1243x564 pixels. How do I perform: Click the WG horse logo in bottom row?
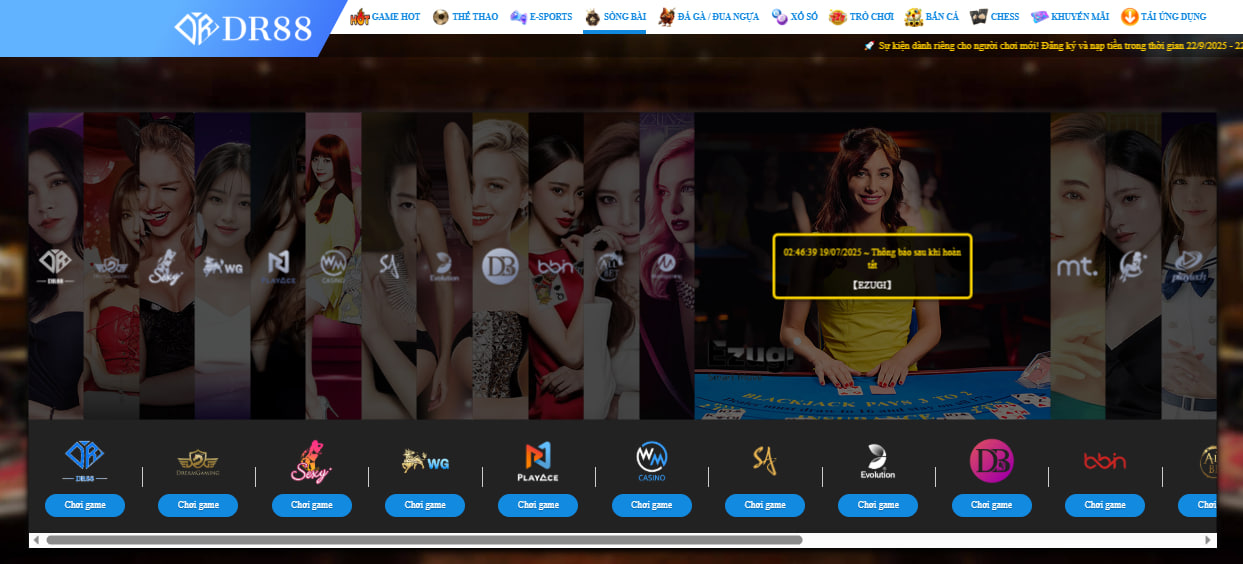coord(425,461)
